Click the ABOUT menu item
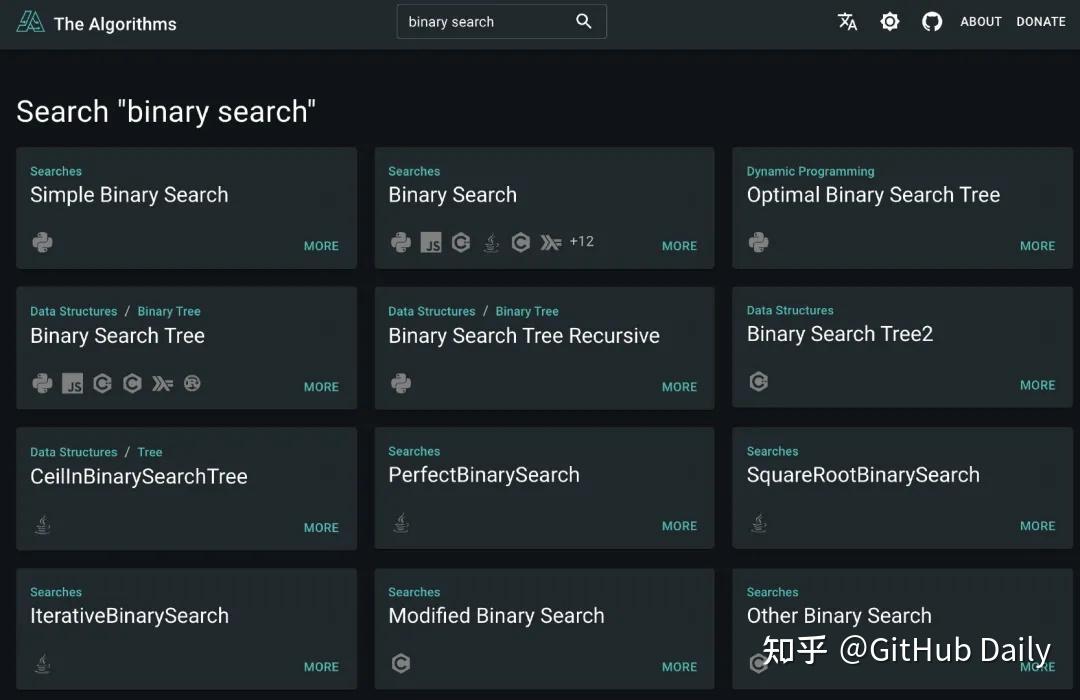The width and height of the screenshot is (1080, 700). pos(980,21)
